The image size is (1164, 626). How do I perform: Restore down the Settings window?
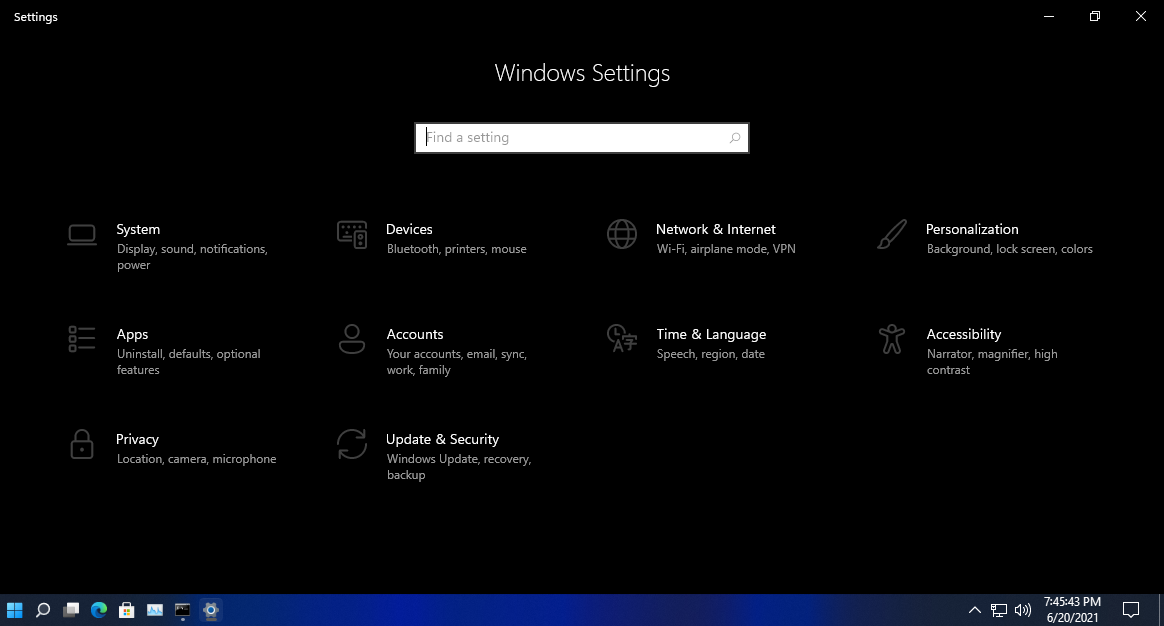1094,16
